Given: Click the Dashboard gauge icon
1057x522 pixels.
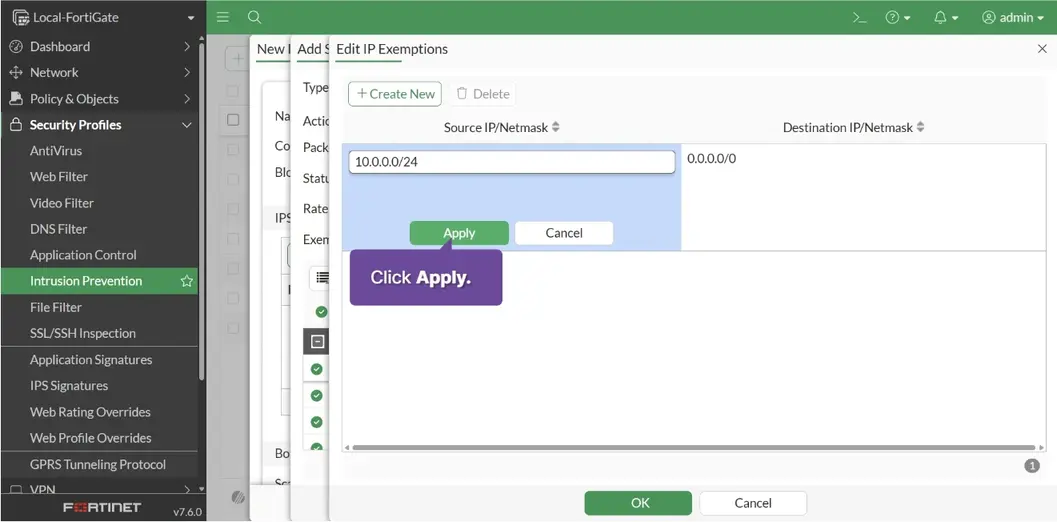Looking at the screenshot, I should point(16,47).
